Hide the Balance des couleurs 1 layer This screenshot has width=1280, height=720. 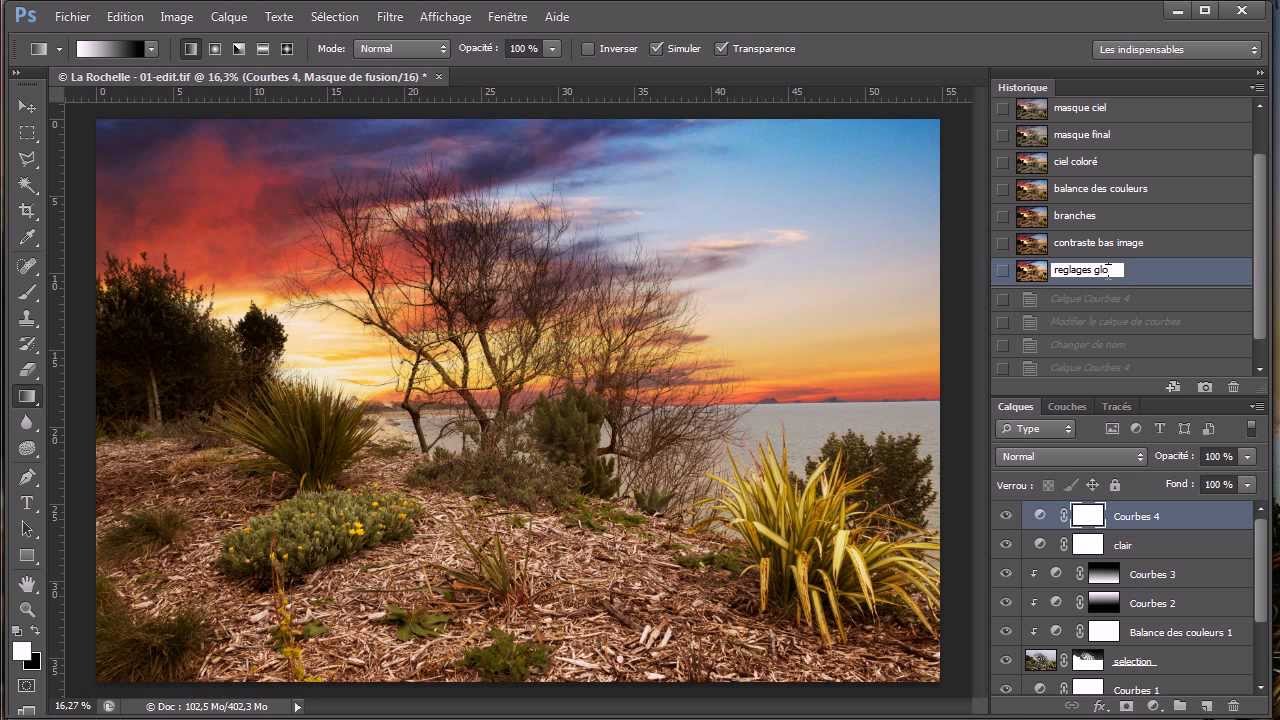[1006, 632]
